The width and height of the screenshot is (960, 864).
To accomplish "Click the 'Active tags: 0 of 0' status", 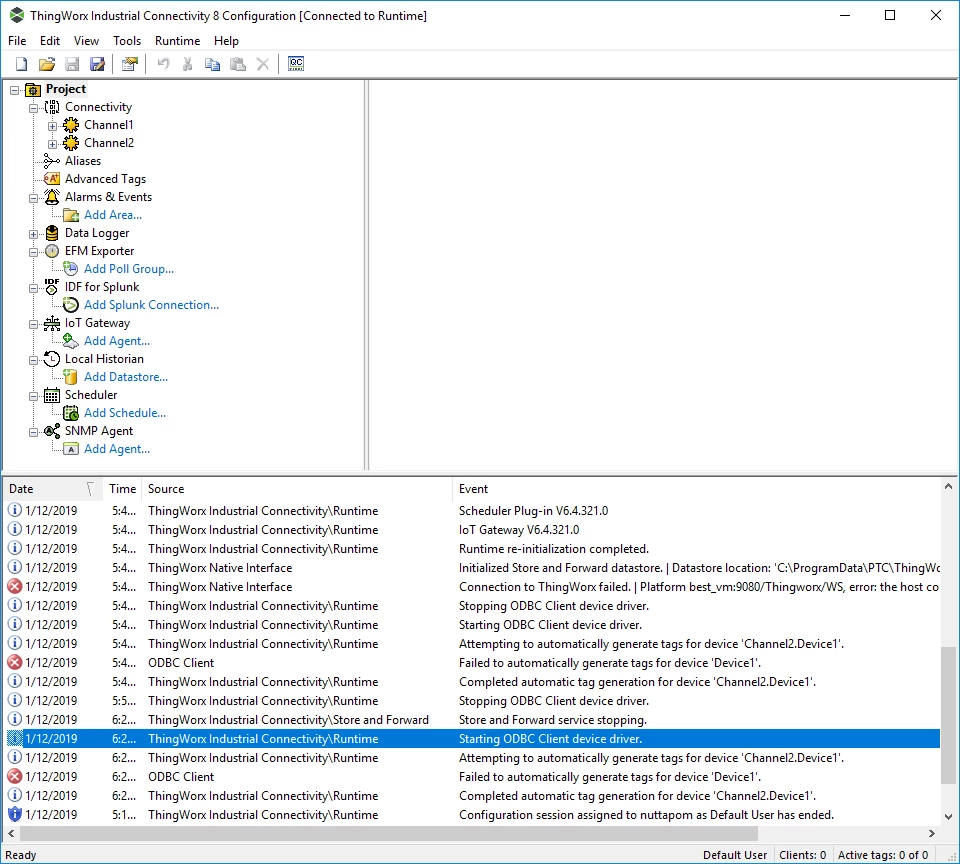I will tap(883, 855).
